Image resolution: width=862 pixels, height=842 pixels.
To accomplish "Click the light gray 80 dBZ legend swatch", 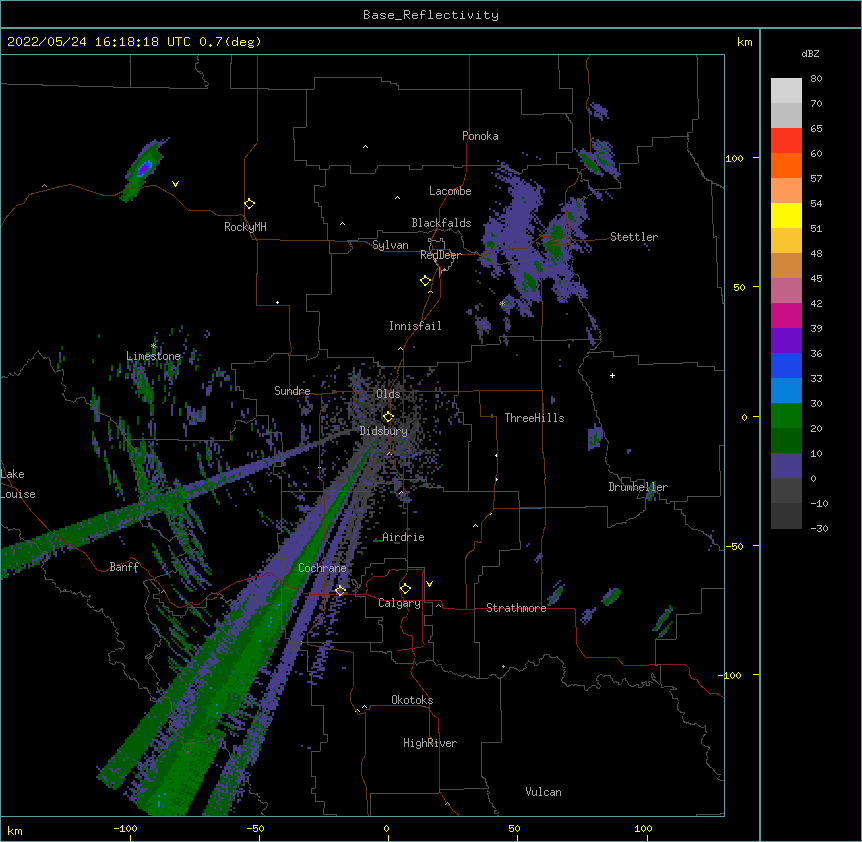I will (x=786, y=90).
